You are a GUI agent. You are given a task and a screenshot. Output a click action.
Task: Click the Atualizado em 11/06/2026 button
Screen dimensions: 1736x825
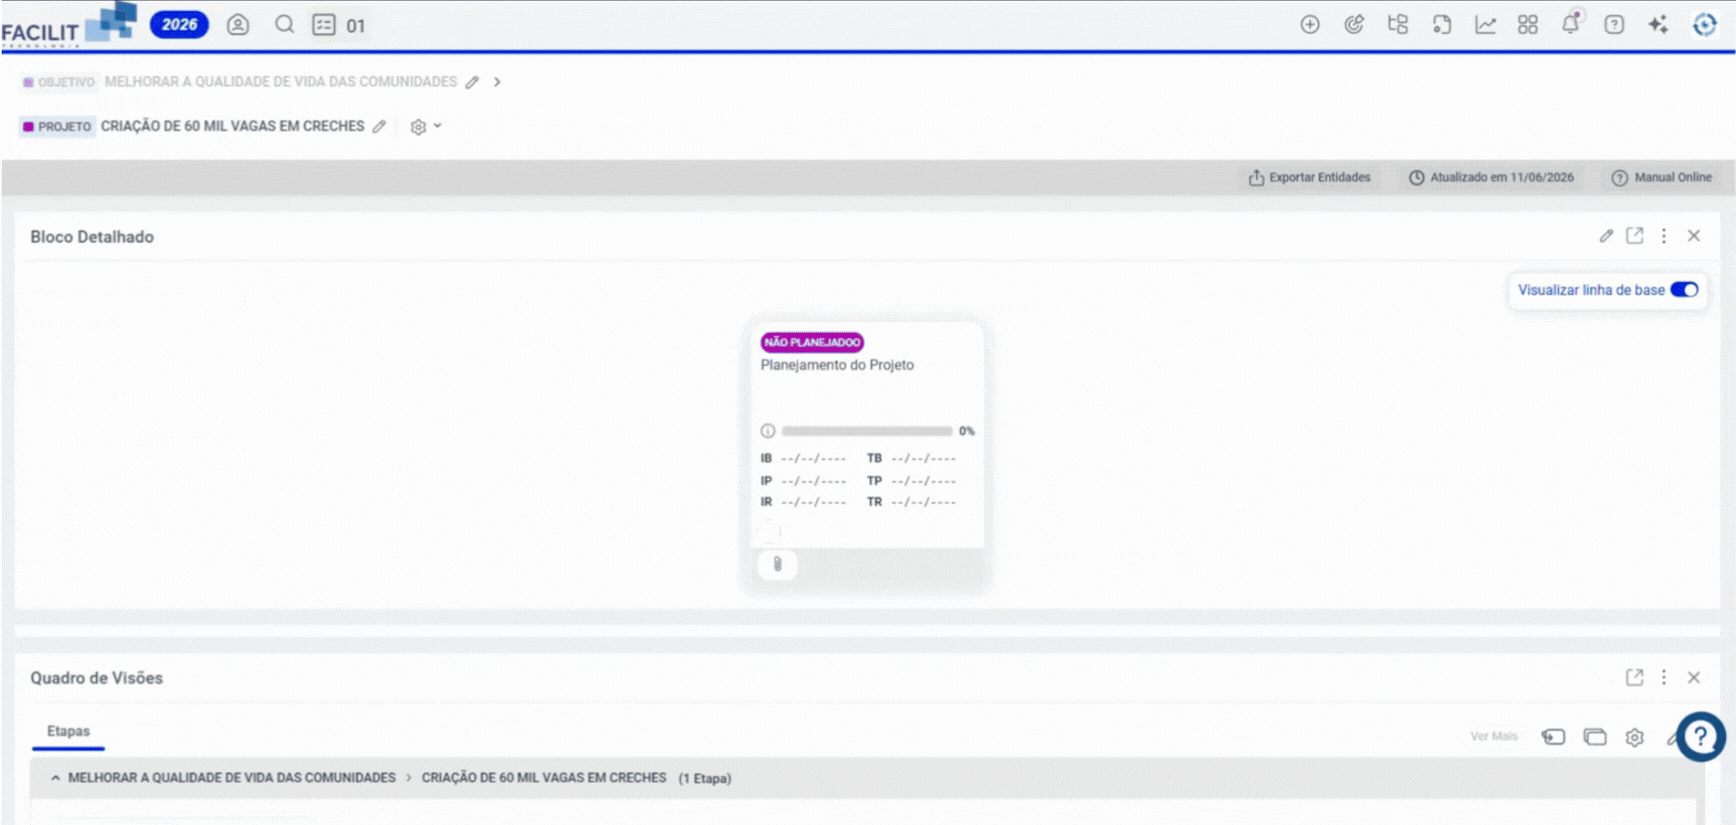pyautogui.click(x=1491, y=178)
